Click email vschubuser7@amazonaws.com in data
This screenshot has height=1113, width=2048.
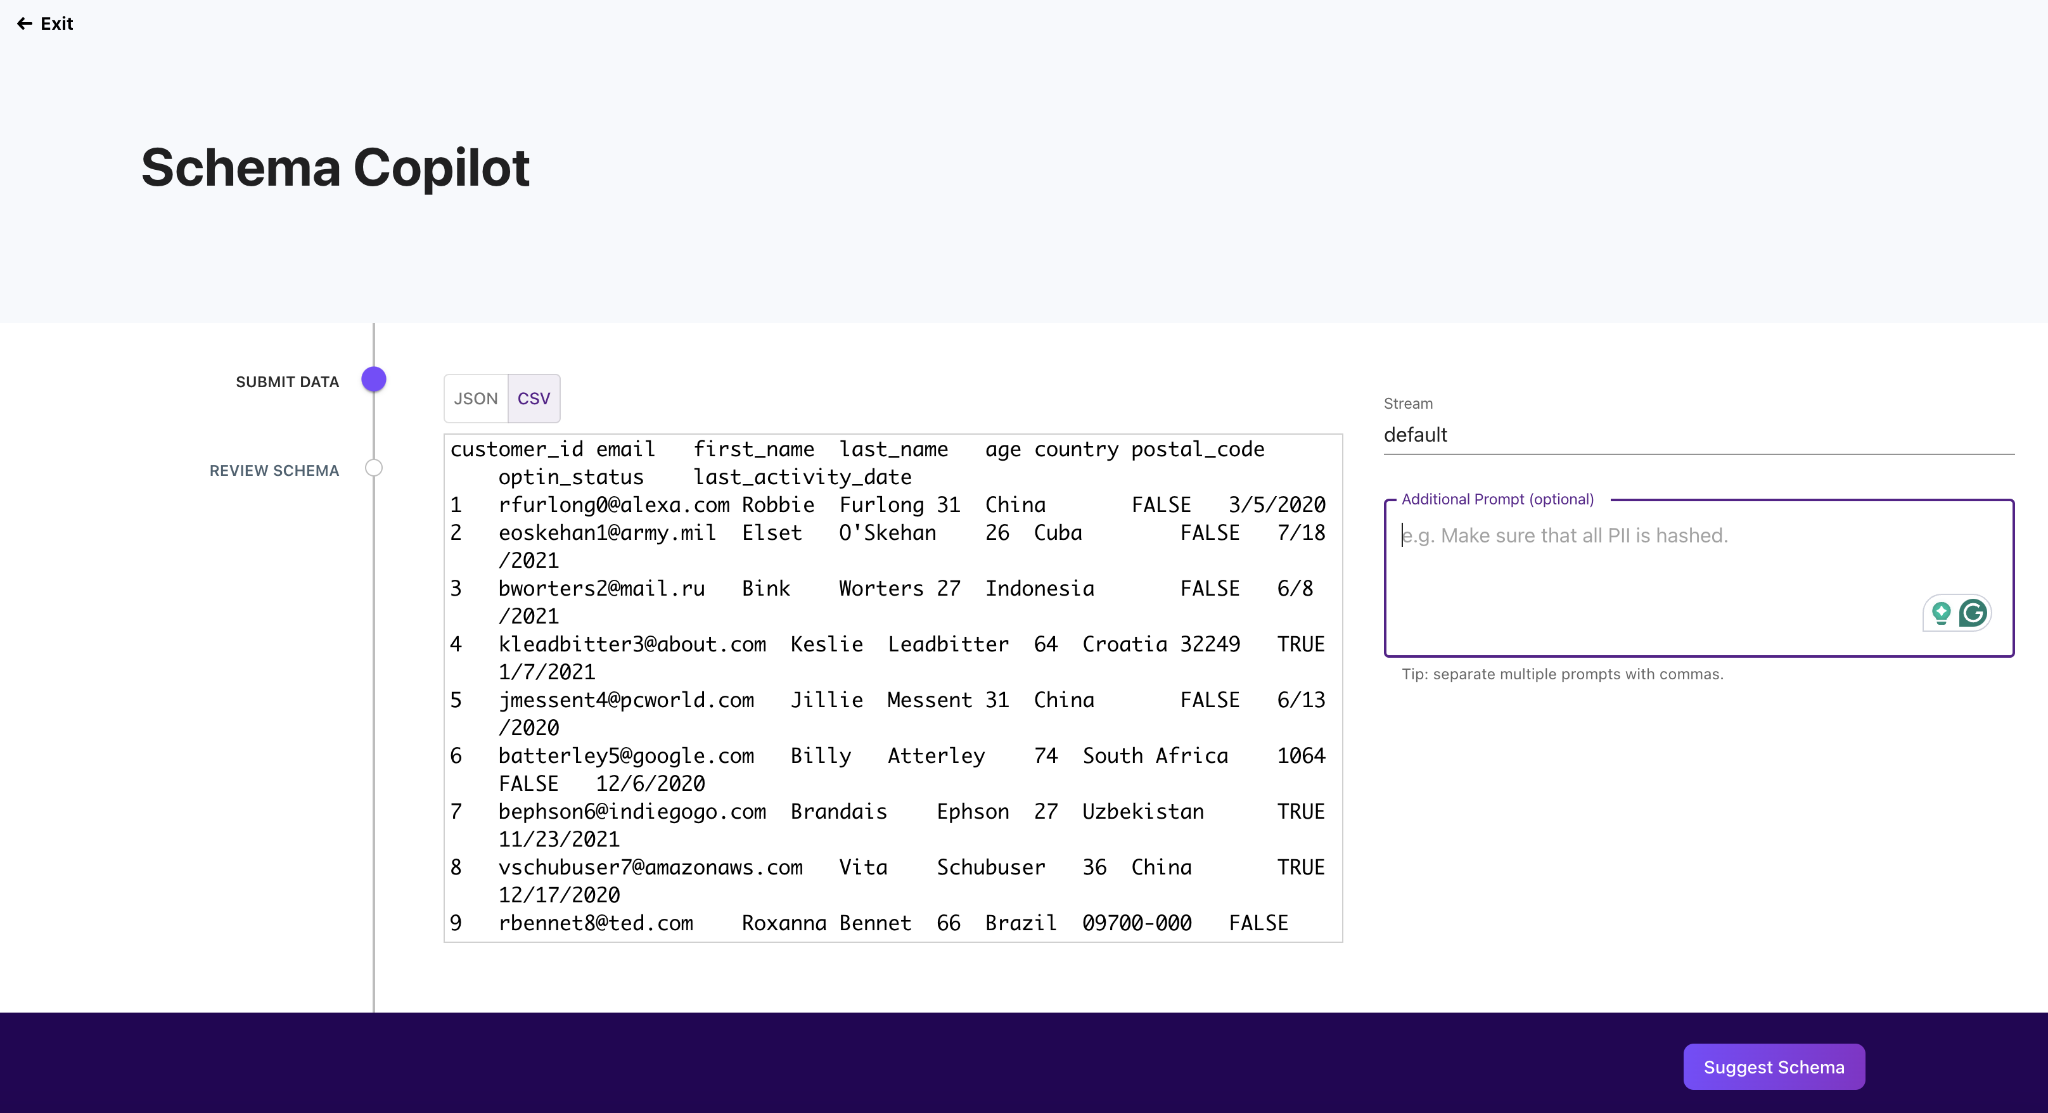click(x=651, y=869)
